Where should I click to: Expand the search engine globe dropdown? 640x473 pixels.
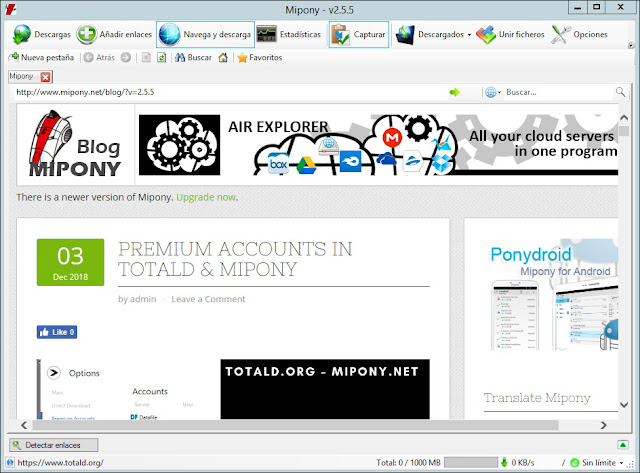493,93
